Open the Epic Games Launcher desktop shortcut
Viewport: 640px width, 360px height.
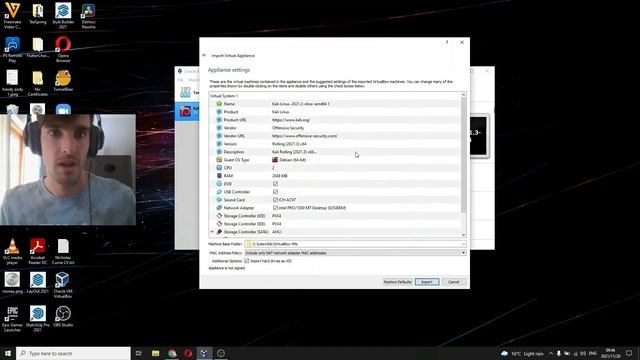[12, 319]
